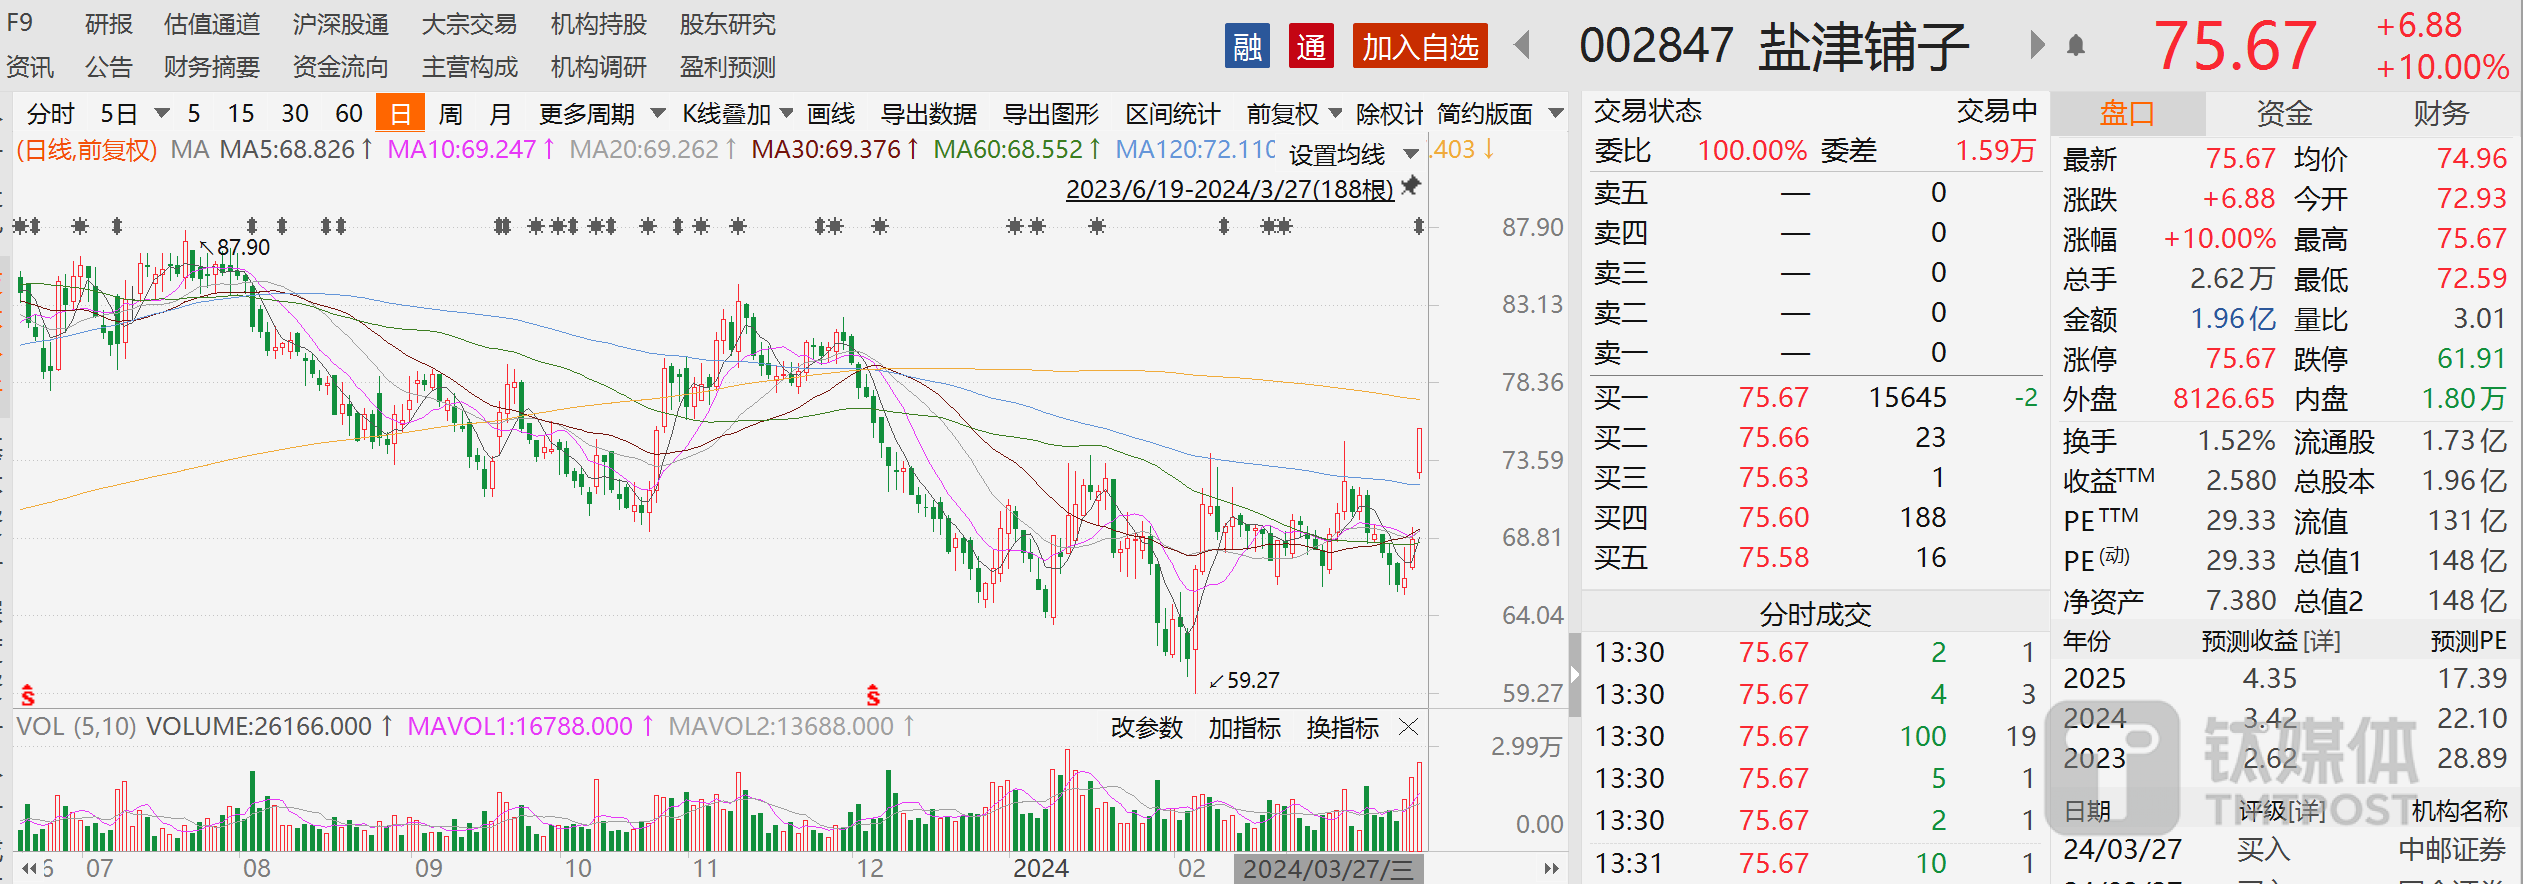Screen dimensions: 2523x884
Task: Go to previous stock with left arrow
Action: pyautogui.click(x=1523, y=45)
